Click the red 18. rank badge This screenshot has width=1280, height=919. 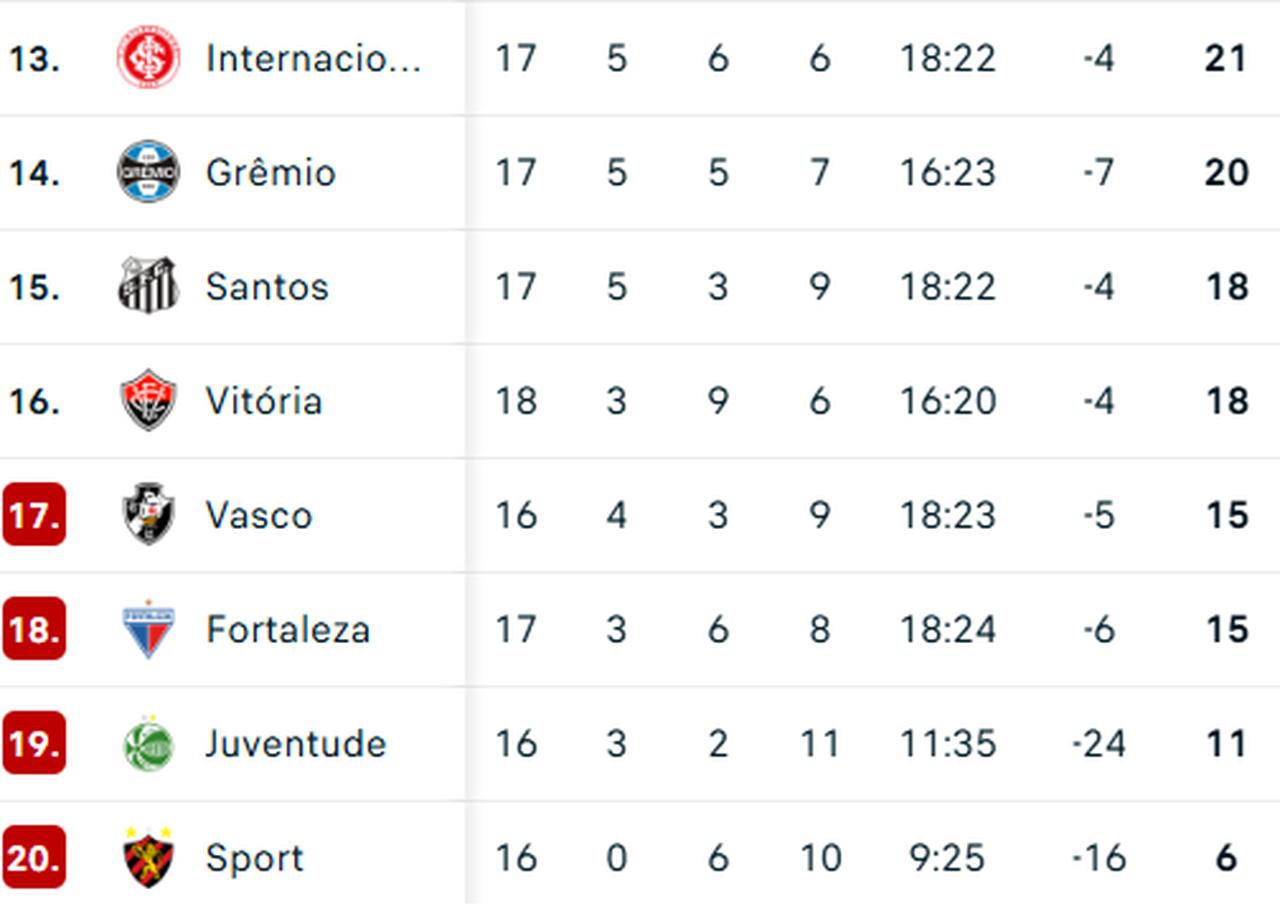[34, 629]
